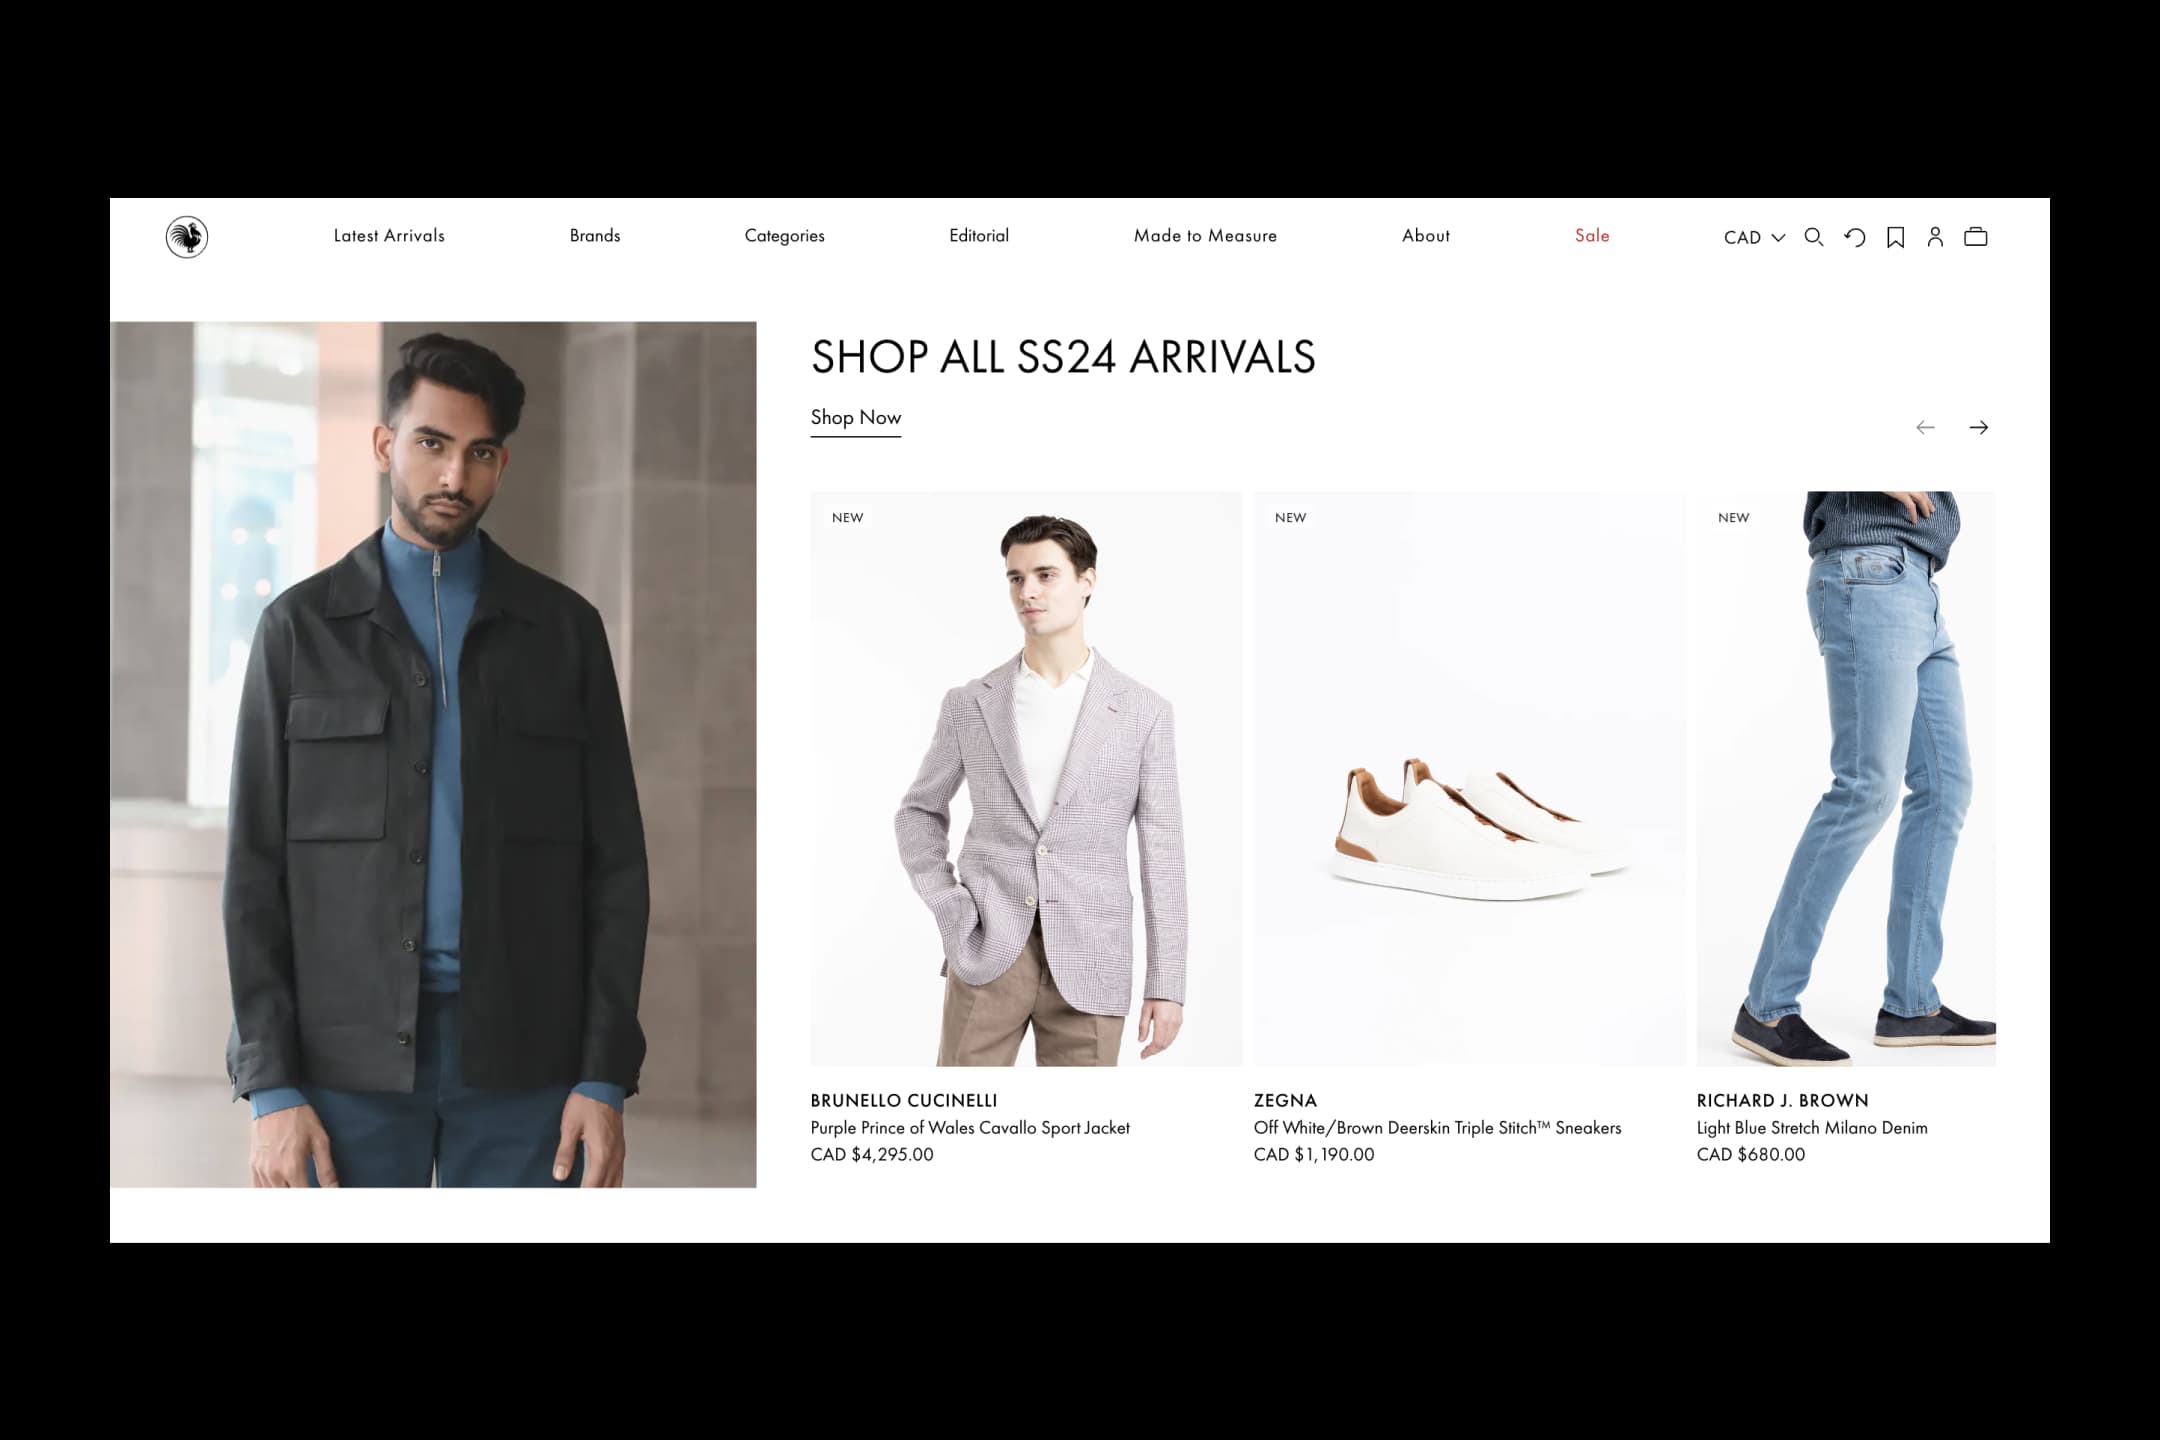This screenshot has height=1440, width=2160.
Task: Expand the CAD currency dropdown
Action: click(1754, 237)
